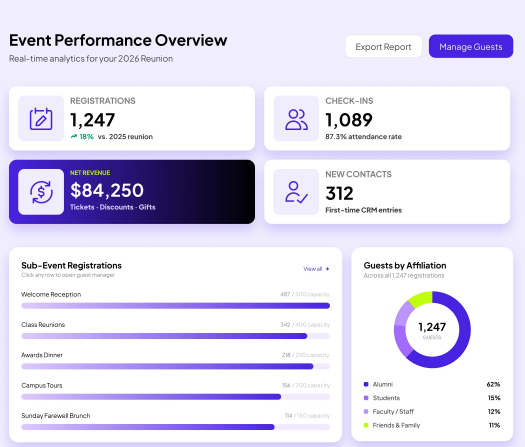Click the Sub-Event Registrations heading
The image size is (525, 447).
(71, 266)
